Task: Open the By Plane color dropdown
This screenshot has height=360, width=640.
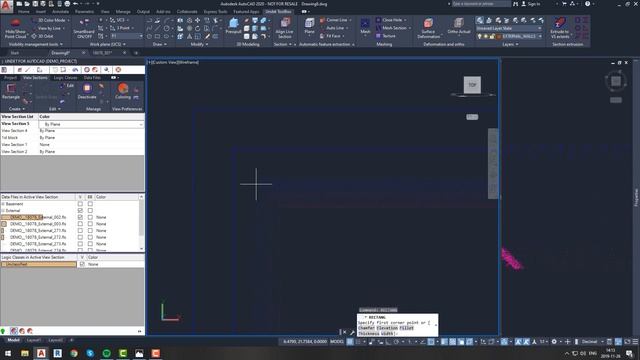Action: pos(91,124)
